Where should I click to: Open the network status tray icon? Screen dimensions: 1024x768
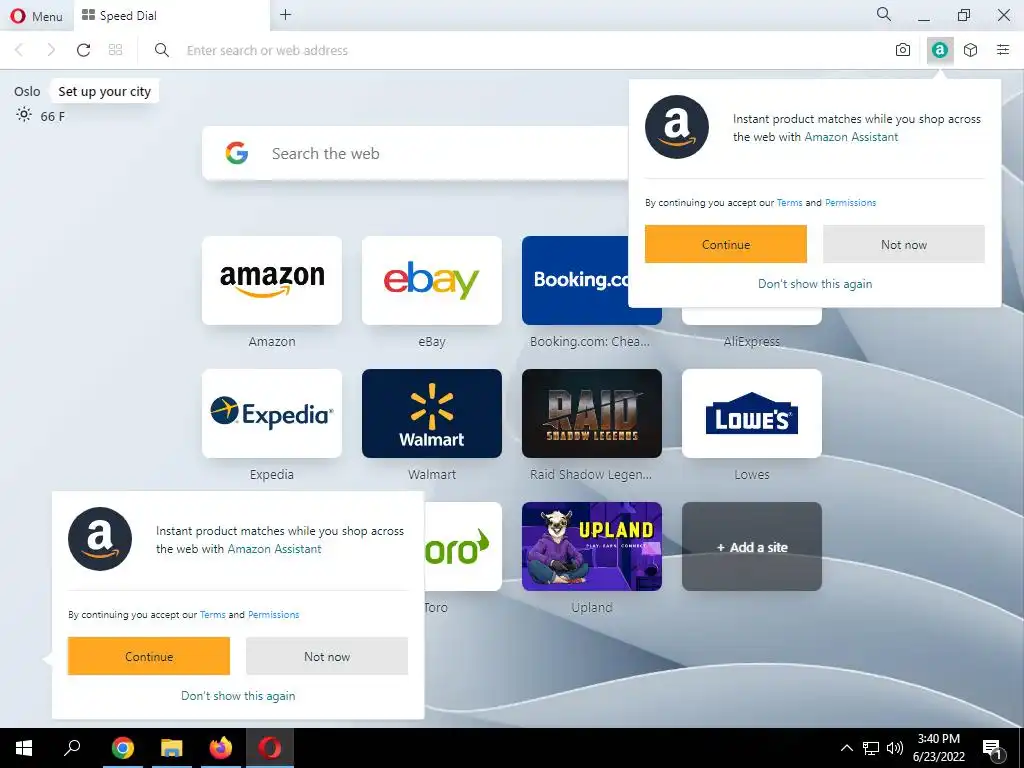tap(871, 748)
